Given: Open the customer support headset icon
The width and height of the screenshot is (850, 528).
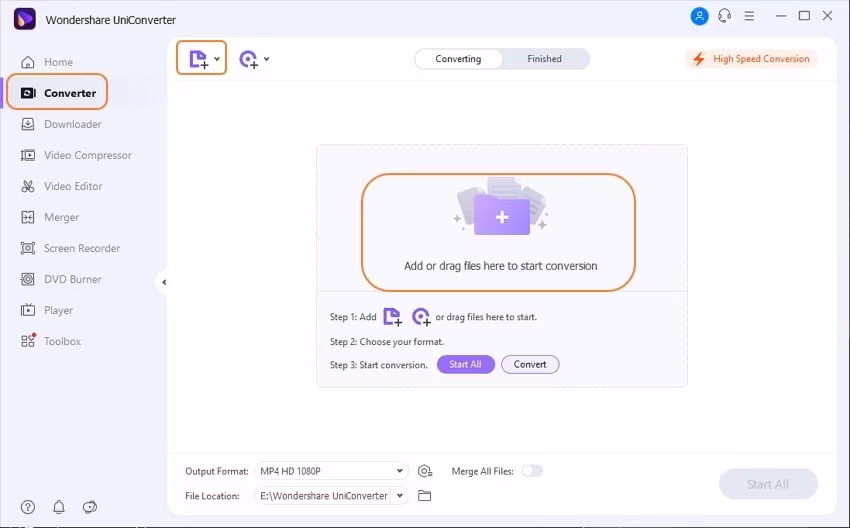Looking at the screenshot, I should (x=724, y=16).
